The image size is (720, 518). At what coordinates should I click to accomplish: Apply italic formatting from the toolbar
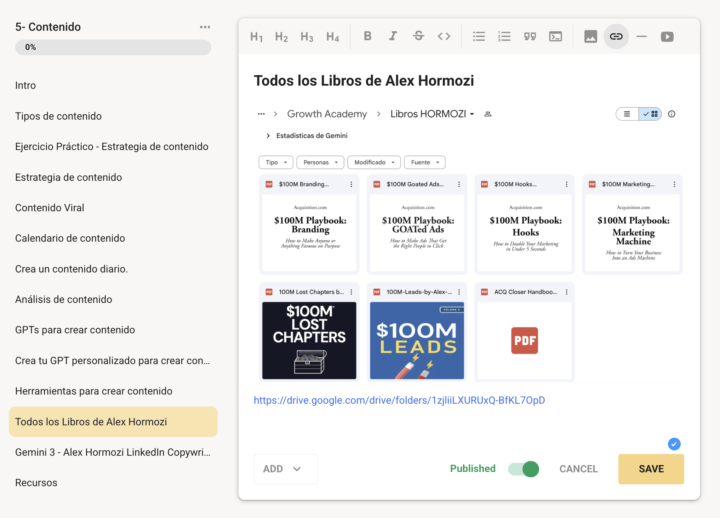393,36
